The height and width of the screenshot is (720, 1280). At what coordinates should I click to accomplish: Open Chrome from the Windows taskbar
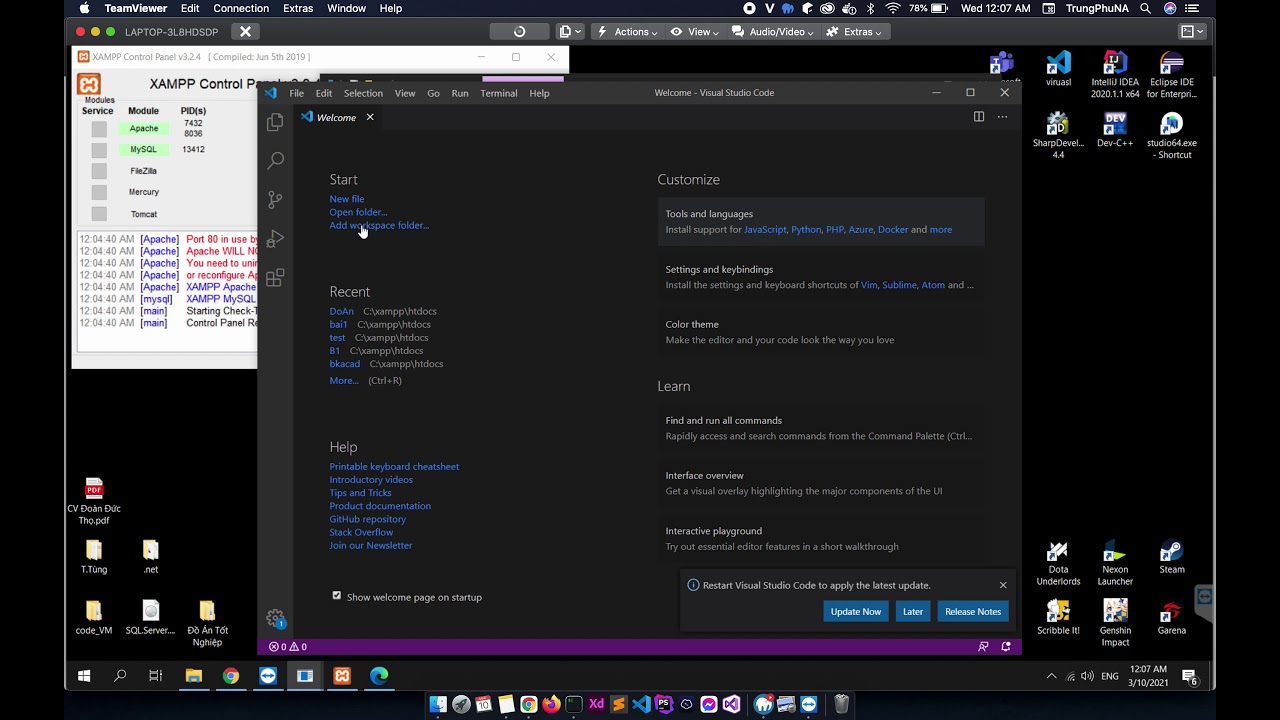[x=231, y=676]
